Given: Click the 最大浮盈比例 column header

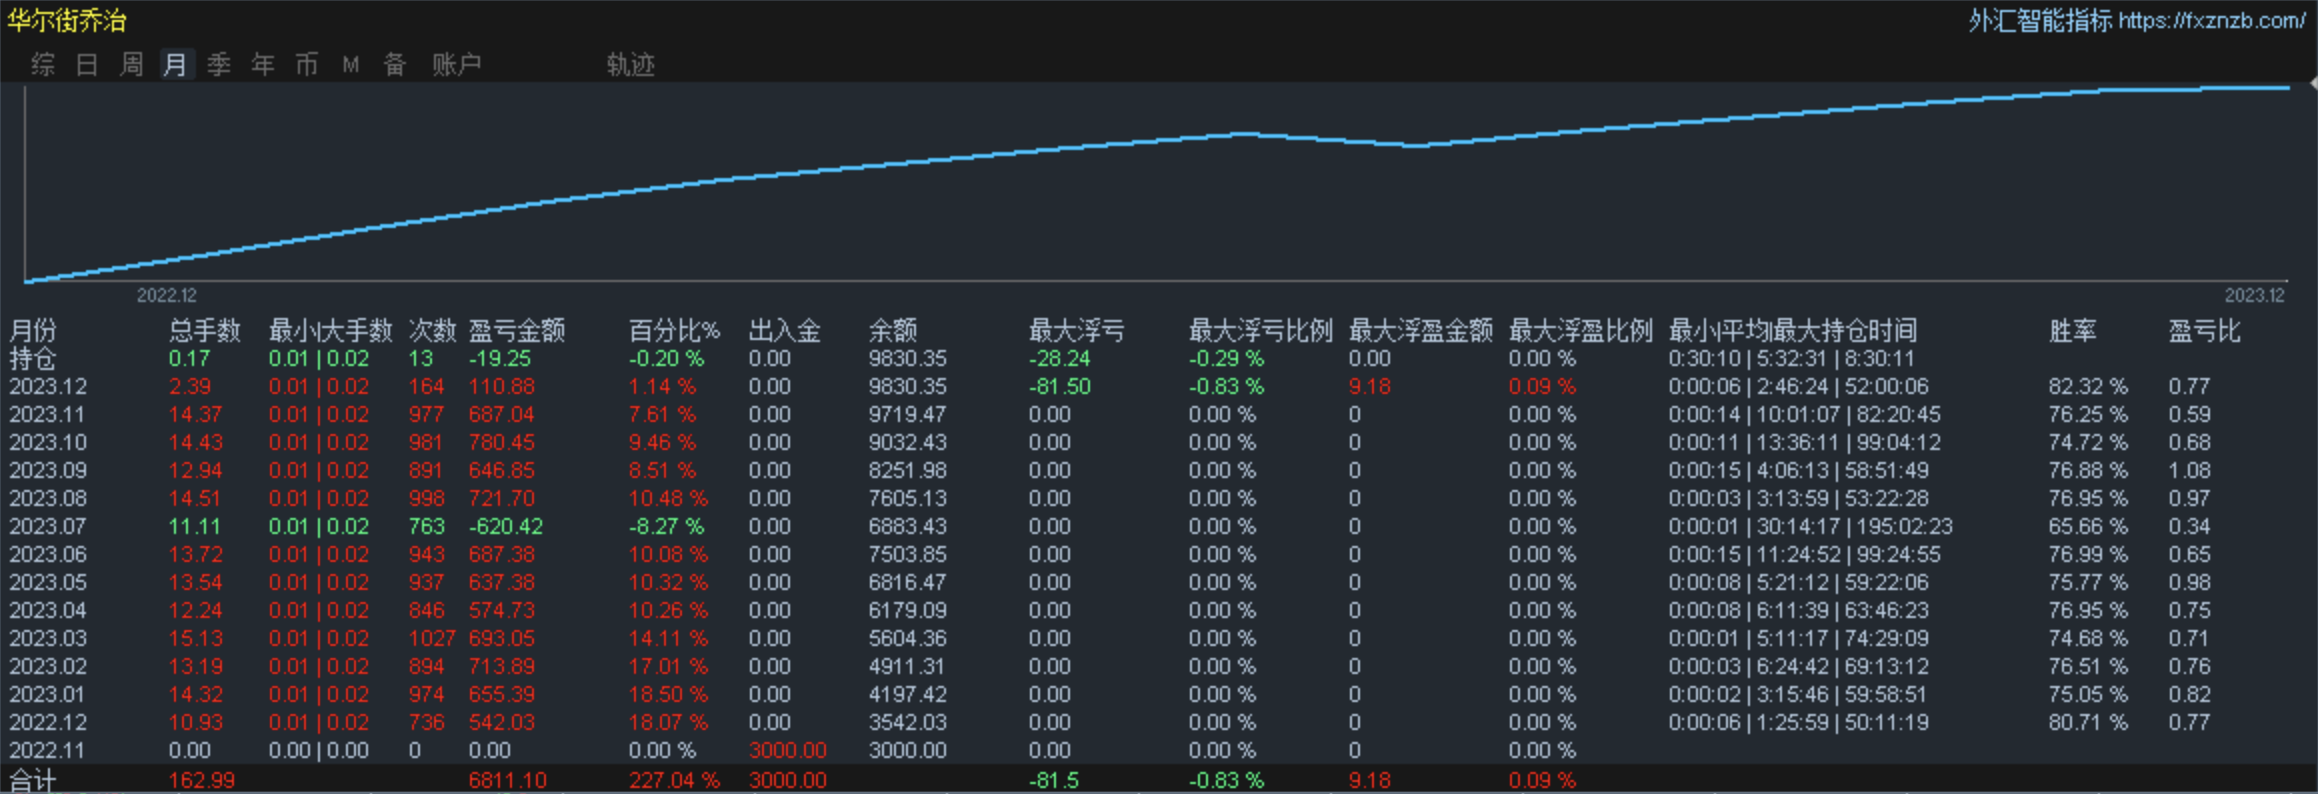Looking at the screenshot, I should pyautogui.click(x=1580, y=330).
